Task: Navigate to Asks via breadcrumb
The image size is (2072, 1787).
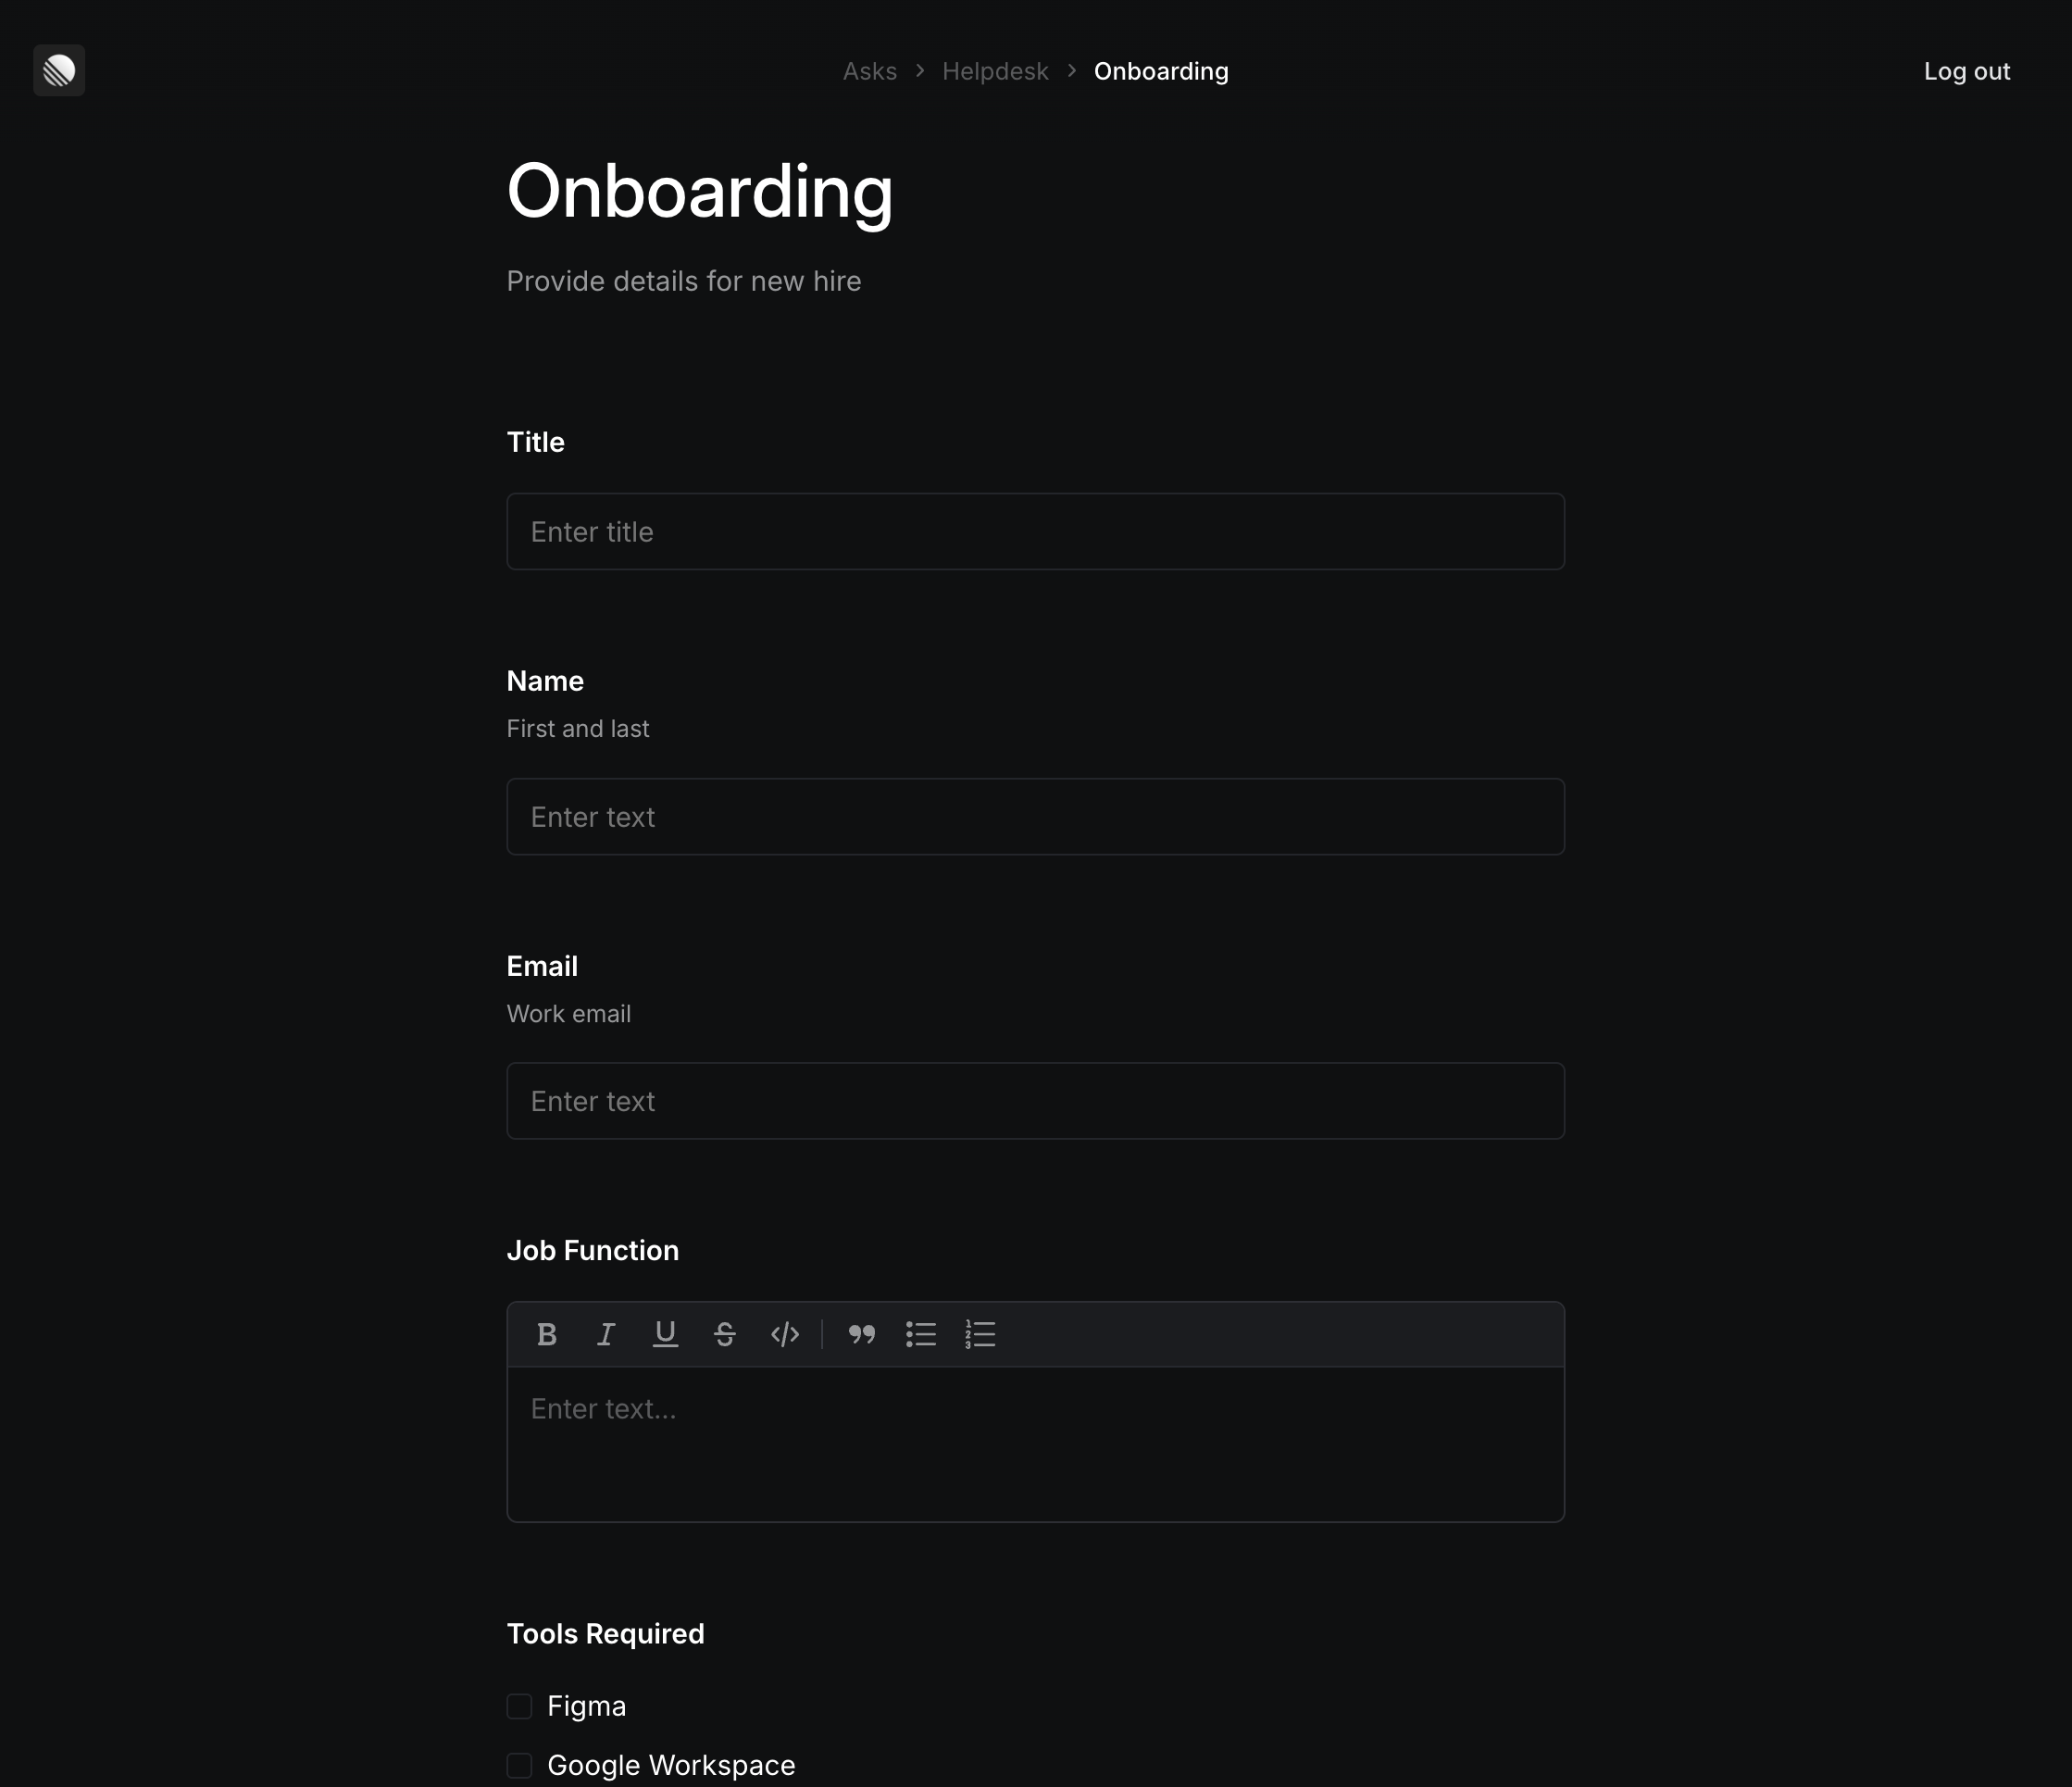Action: point(869,71)
